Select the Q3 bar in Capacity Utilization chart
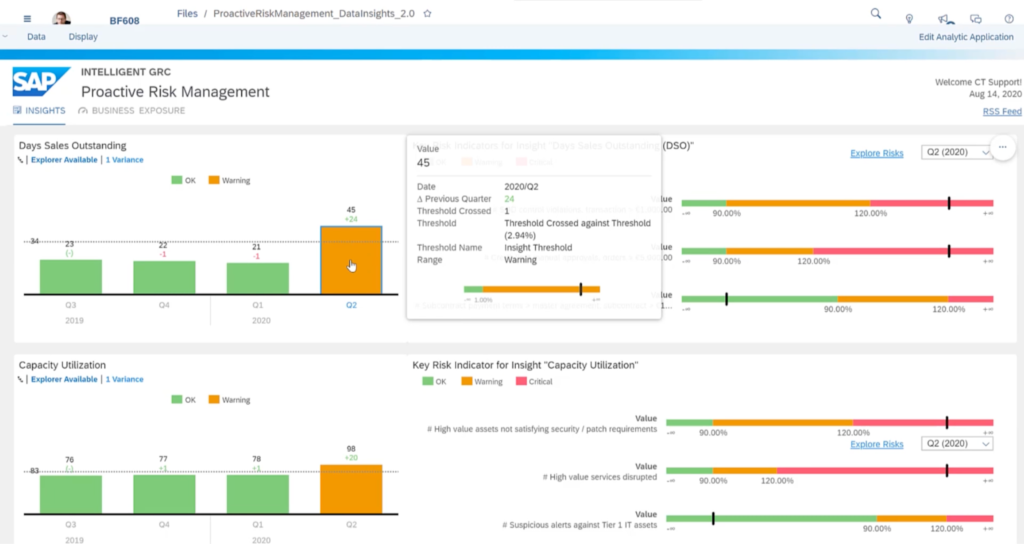The image size is (1024, 544). tap(71, 494)
